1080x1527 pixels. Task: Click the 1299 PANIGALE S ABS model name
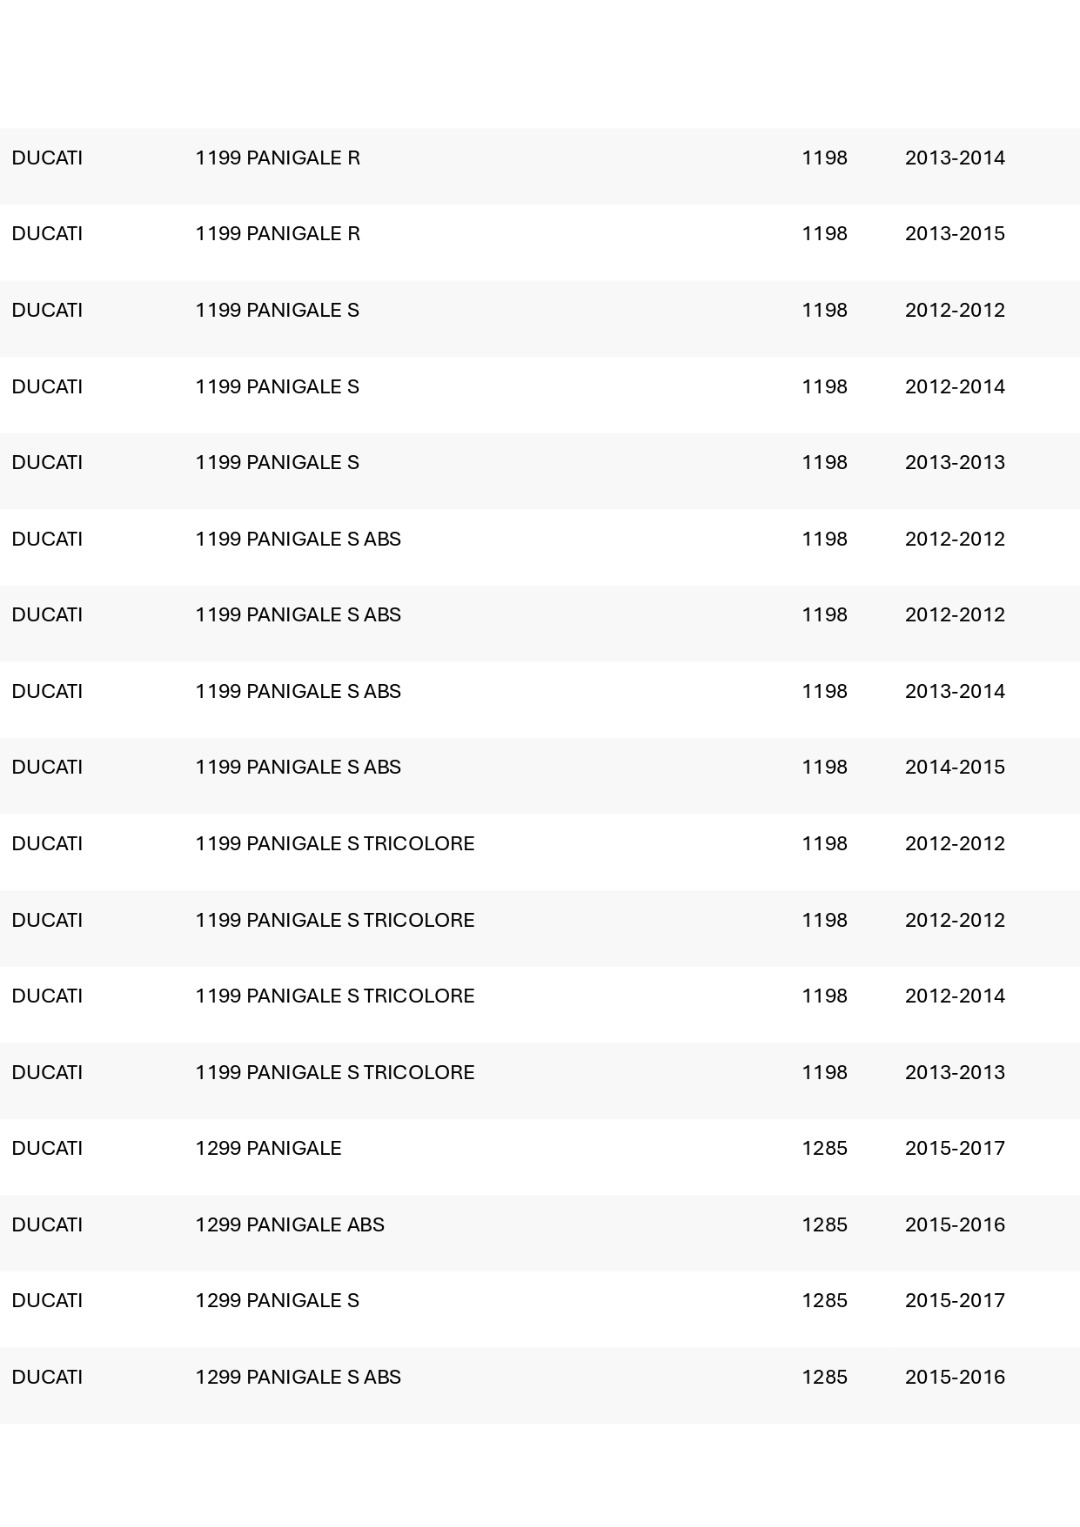tap(298, 1377)
